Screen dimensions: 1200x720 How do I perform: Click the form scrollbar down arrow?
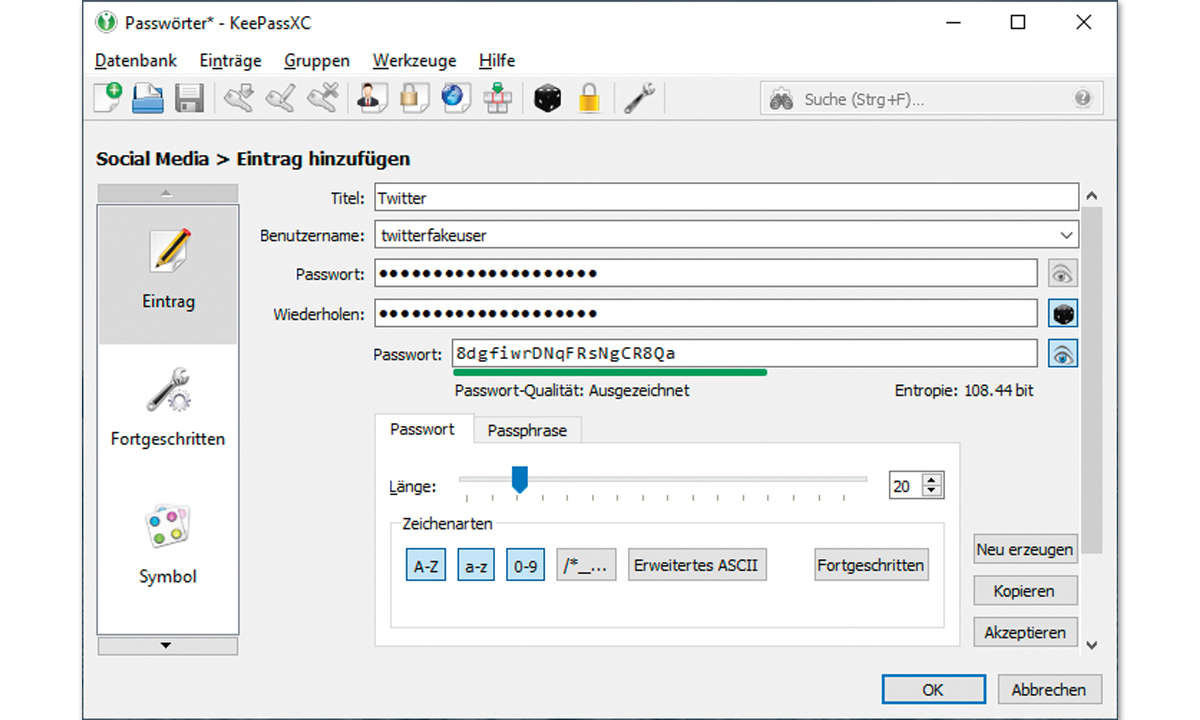1091,645
